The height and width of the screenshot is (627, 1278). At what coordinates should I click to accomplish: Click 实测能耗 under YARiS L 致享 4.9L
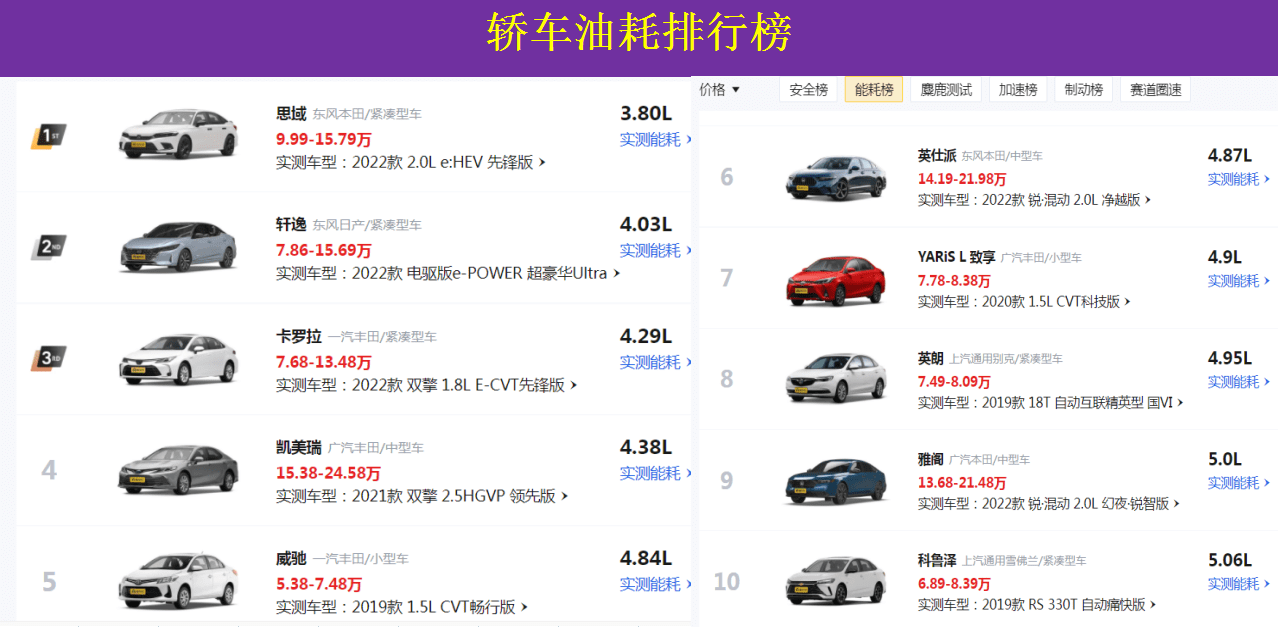point(1239,281)
